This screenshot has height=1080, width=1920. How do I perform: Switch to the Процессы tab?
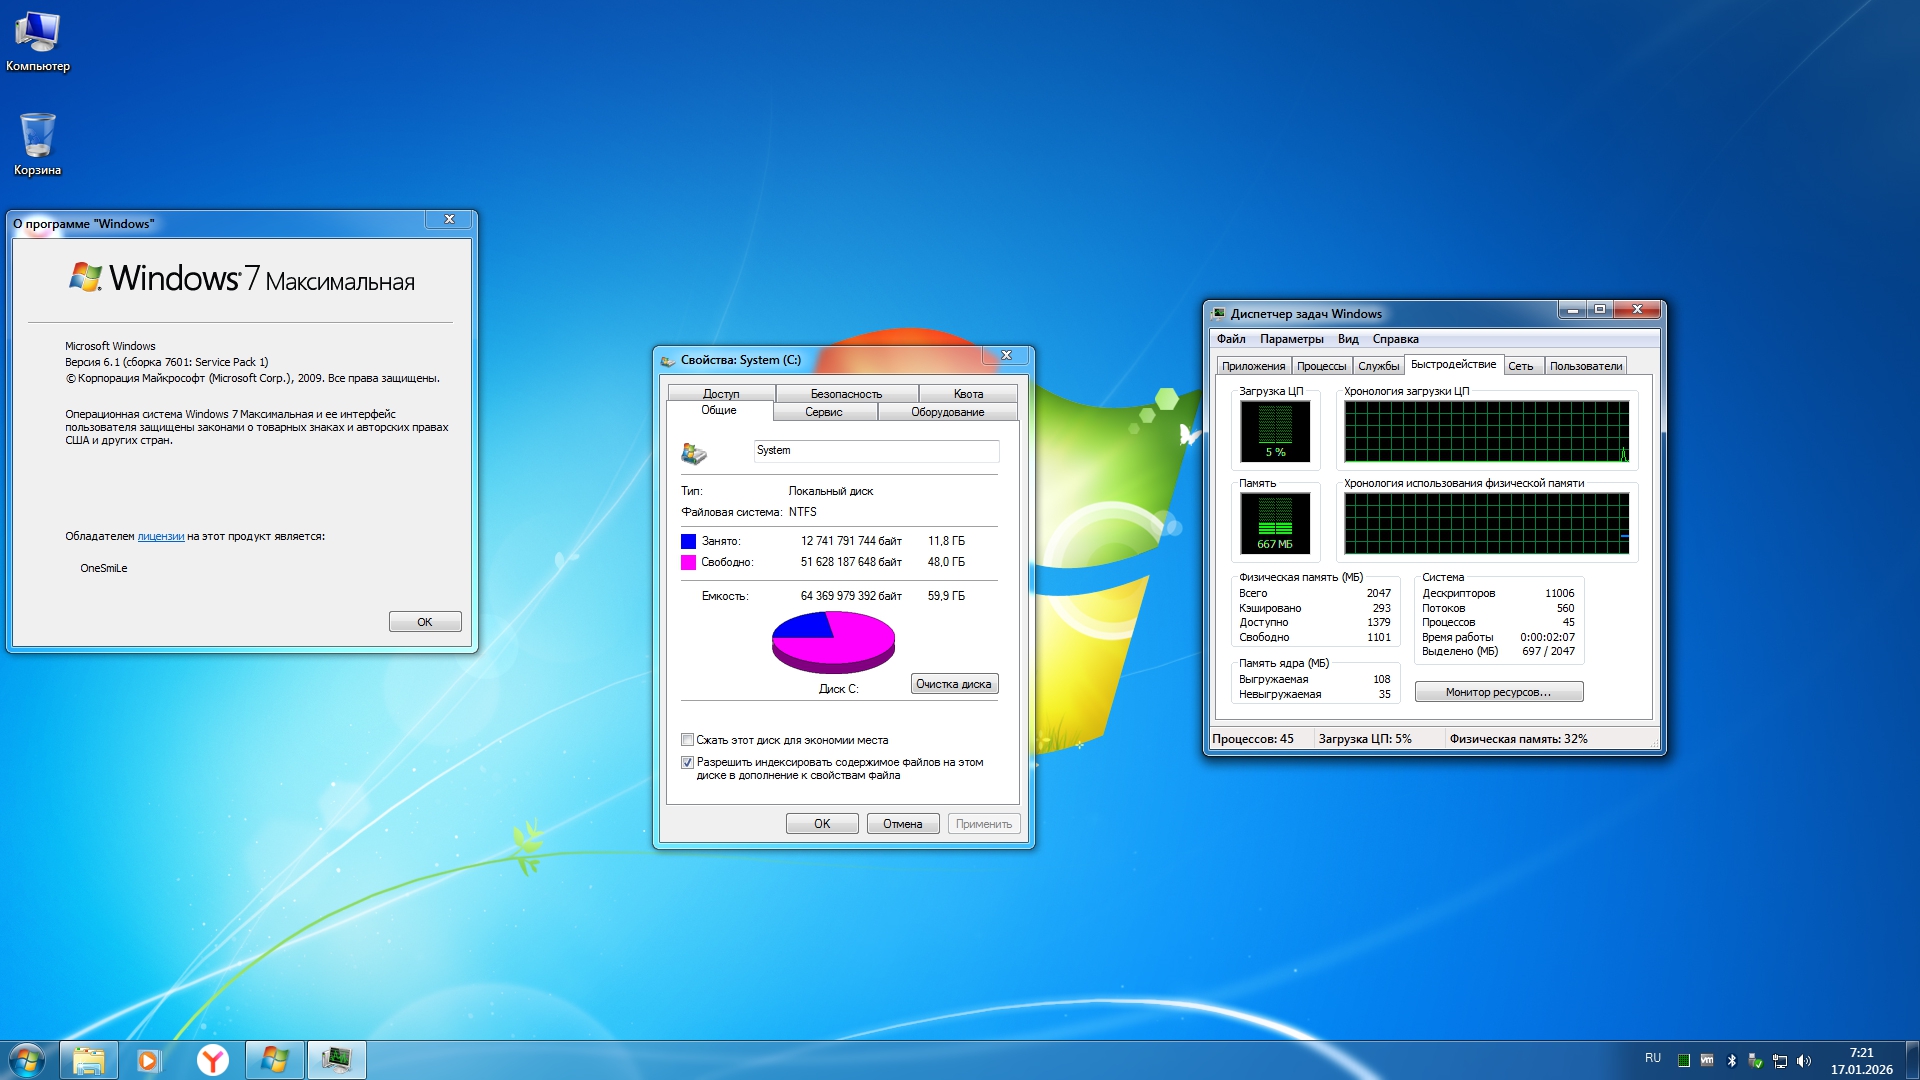coord(1321,366)
